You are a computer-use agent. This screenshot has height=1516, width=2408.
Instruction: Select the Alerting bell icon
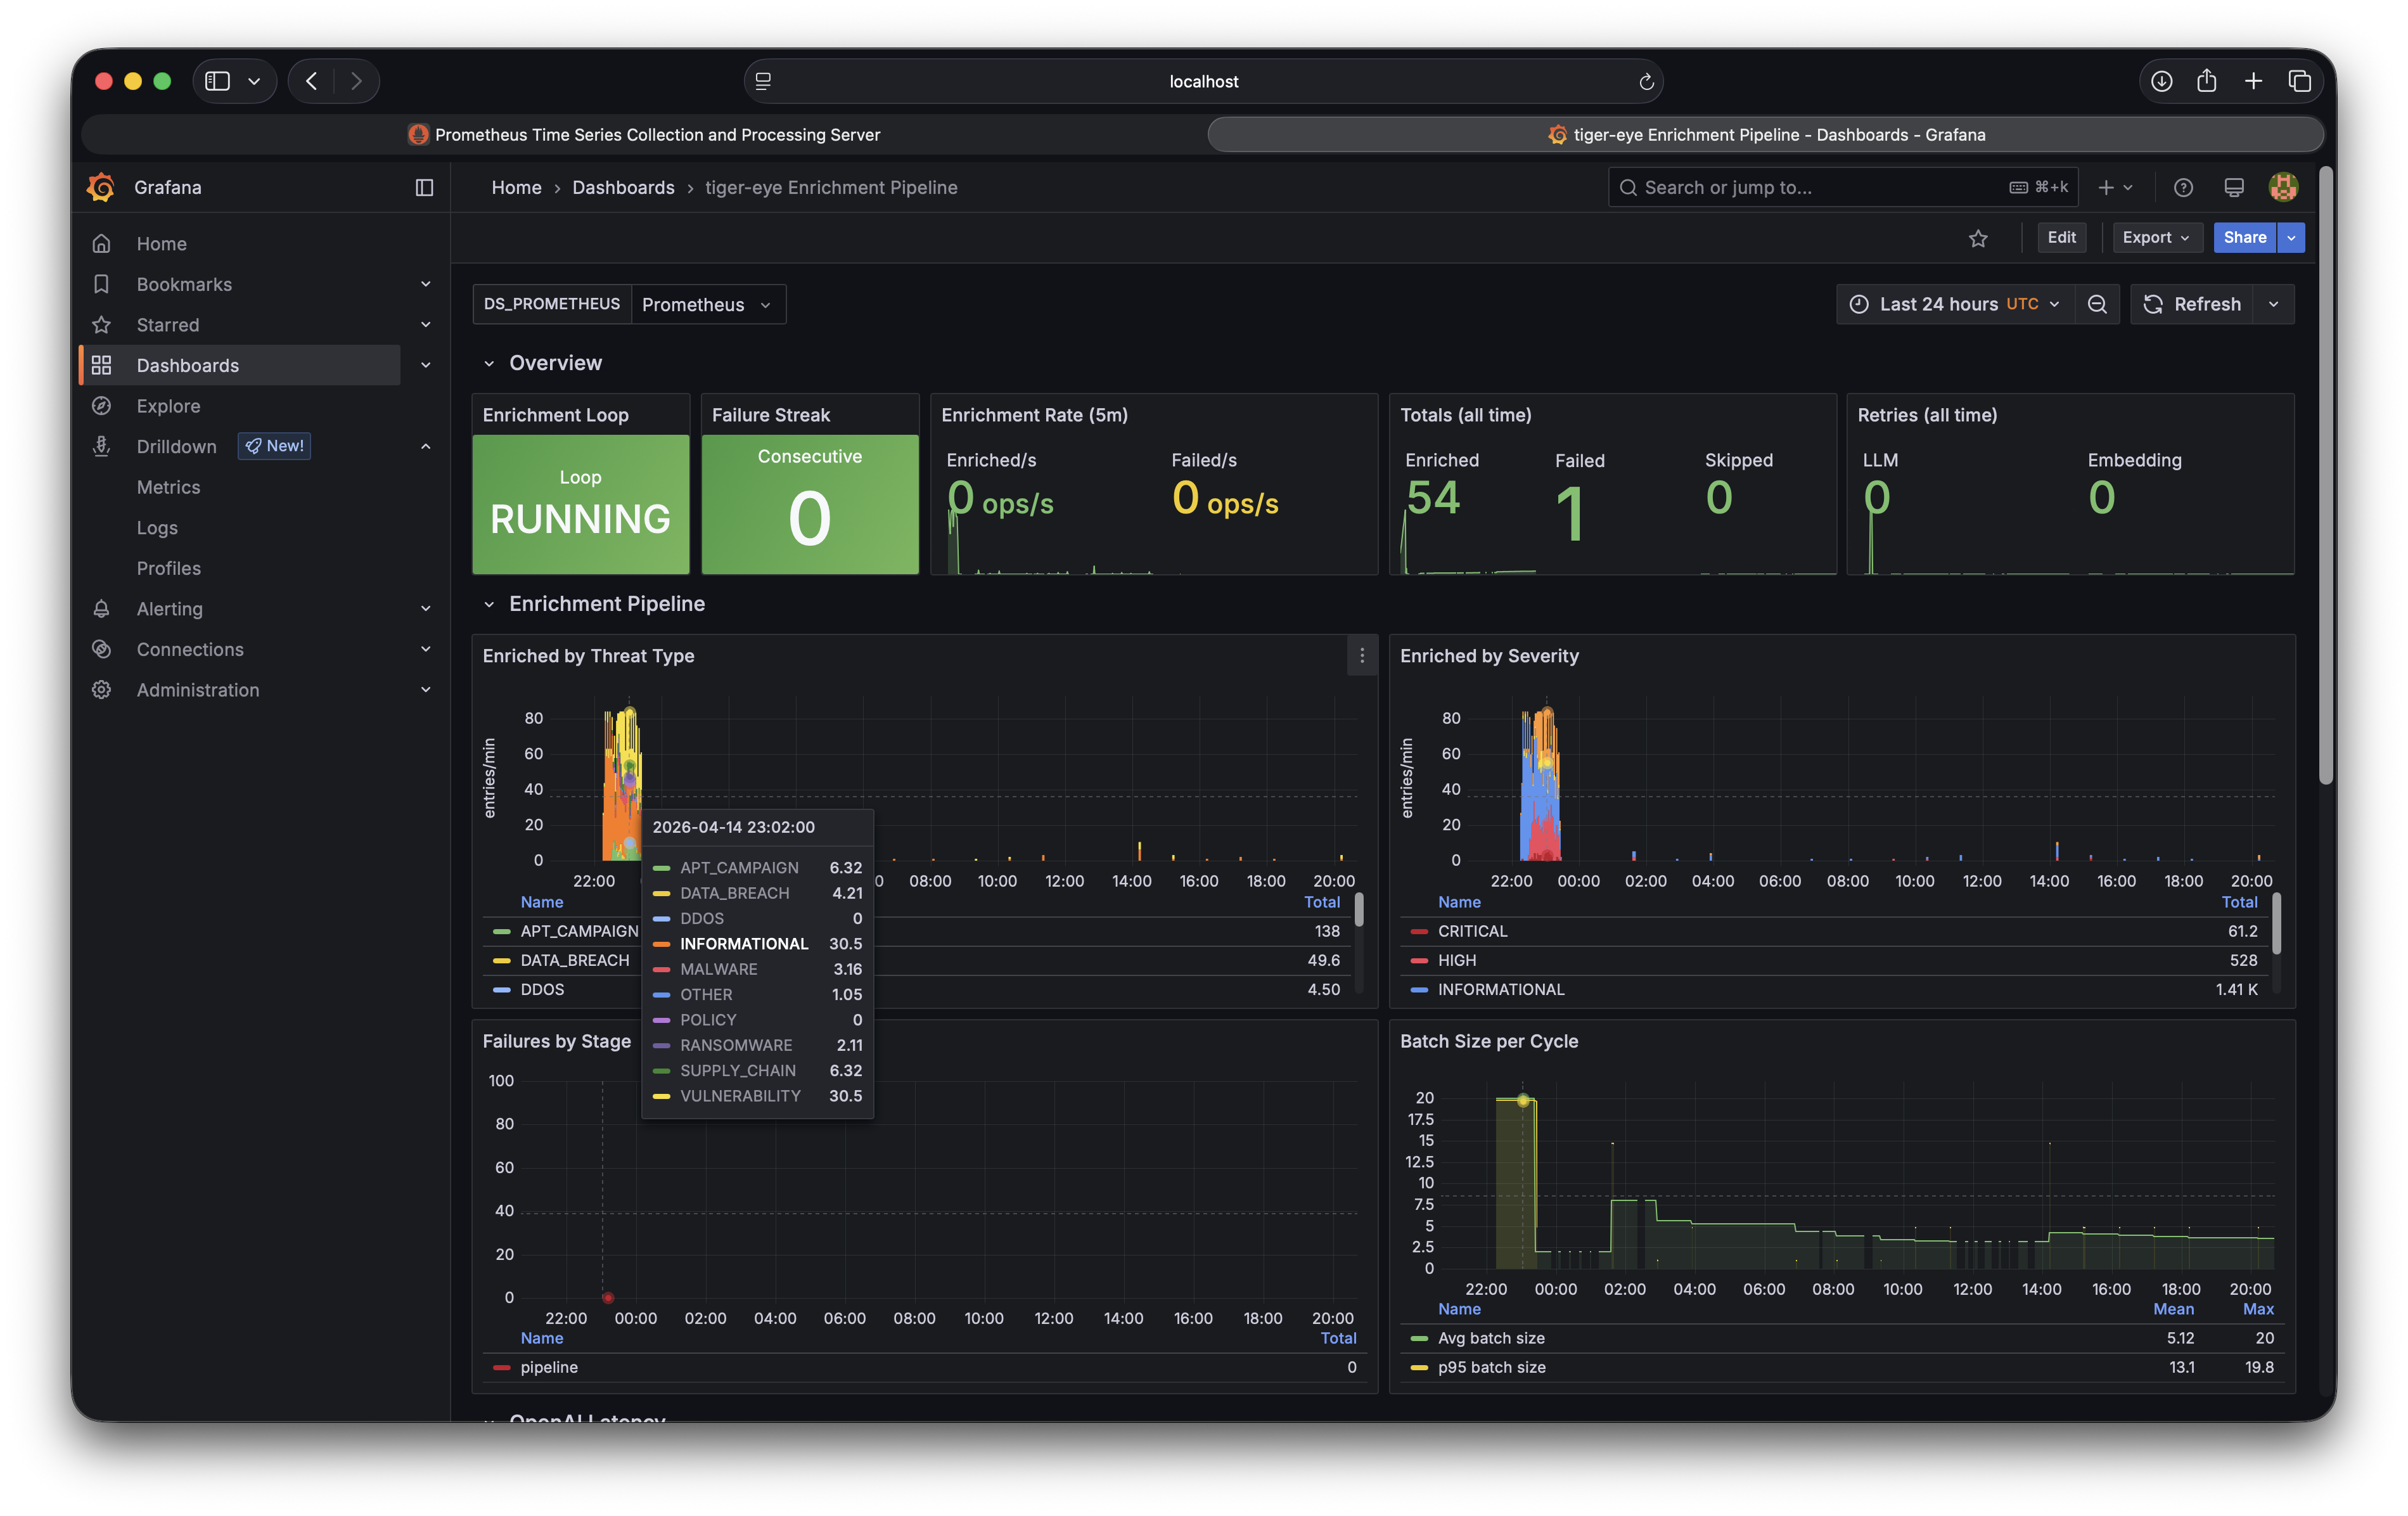101,608
